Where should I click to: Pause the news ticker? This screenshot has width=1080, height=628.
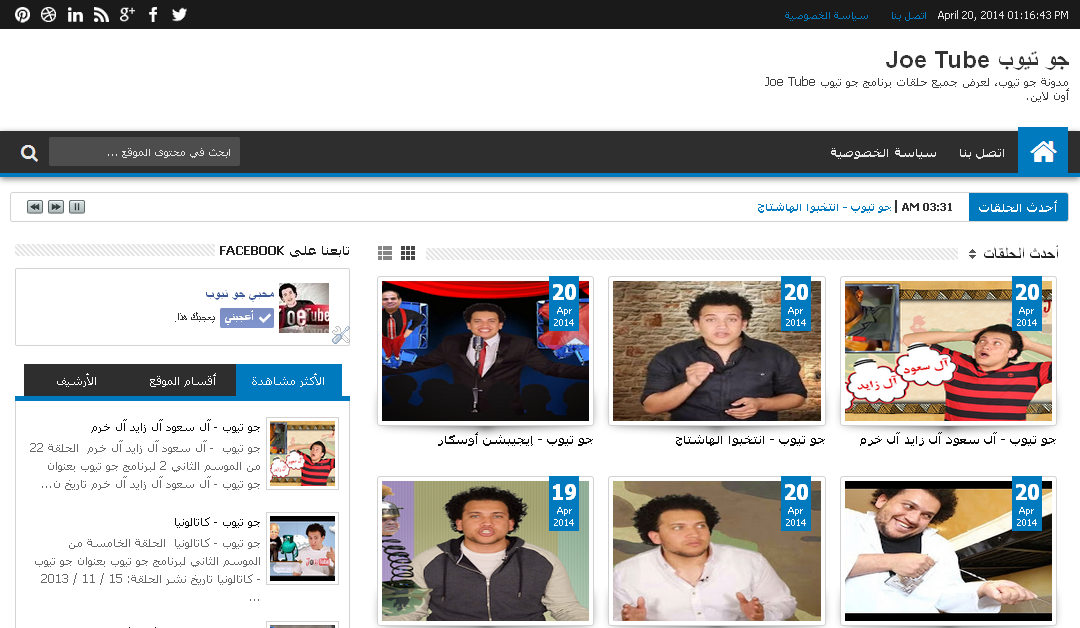(x=77, y=207)
